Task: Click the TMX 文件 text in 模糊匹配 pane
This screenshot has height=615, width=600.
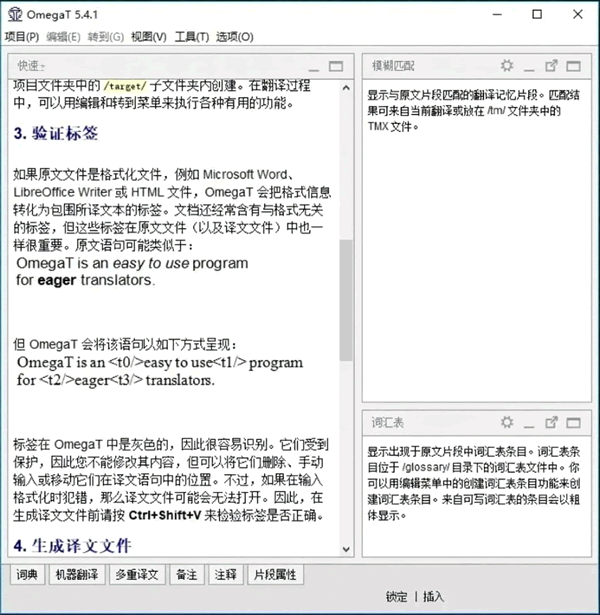Action: 391,127
